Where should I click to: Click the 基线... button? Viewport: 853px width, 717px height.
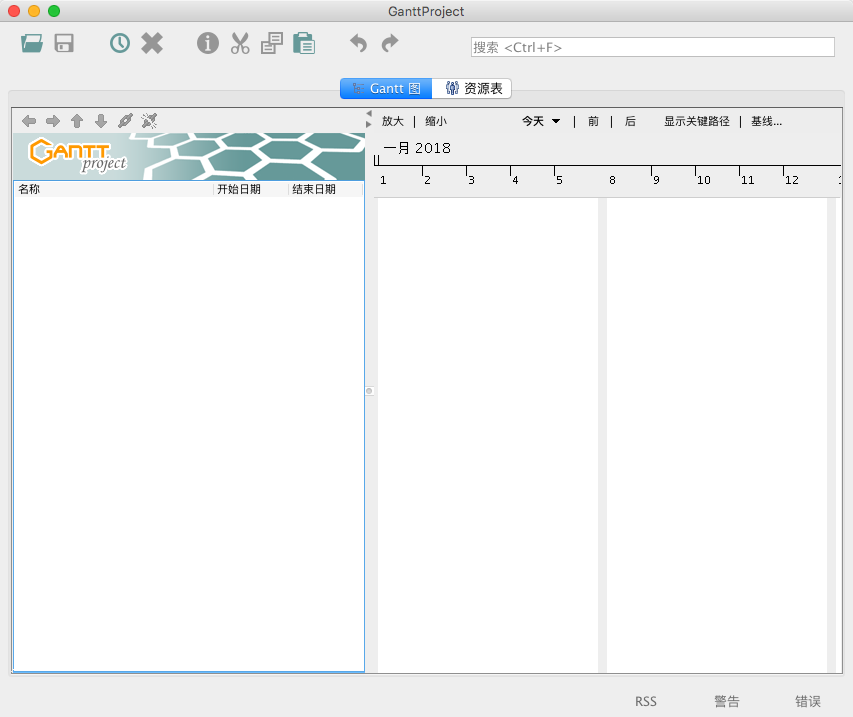[x=767, y=121]
